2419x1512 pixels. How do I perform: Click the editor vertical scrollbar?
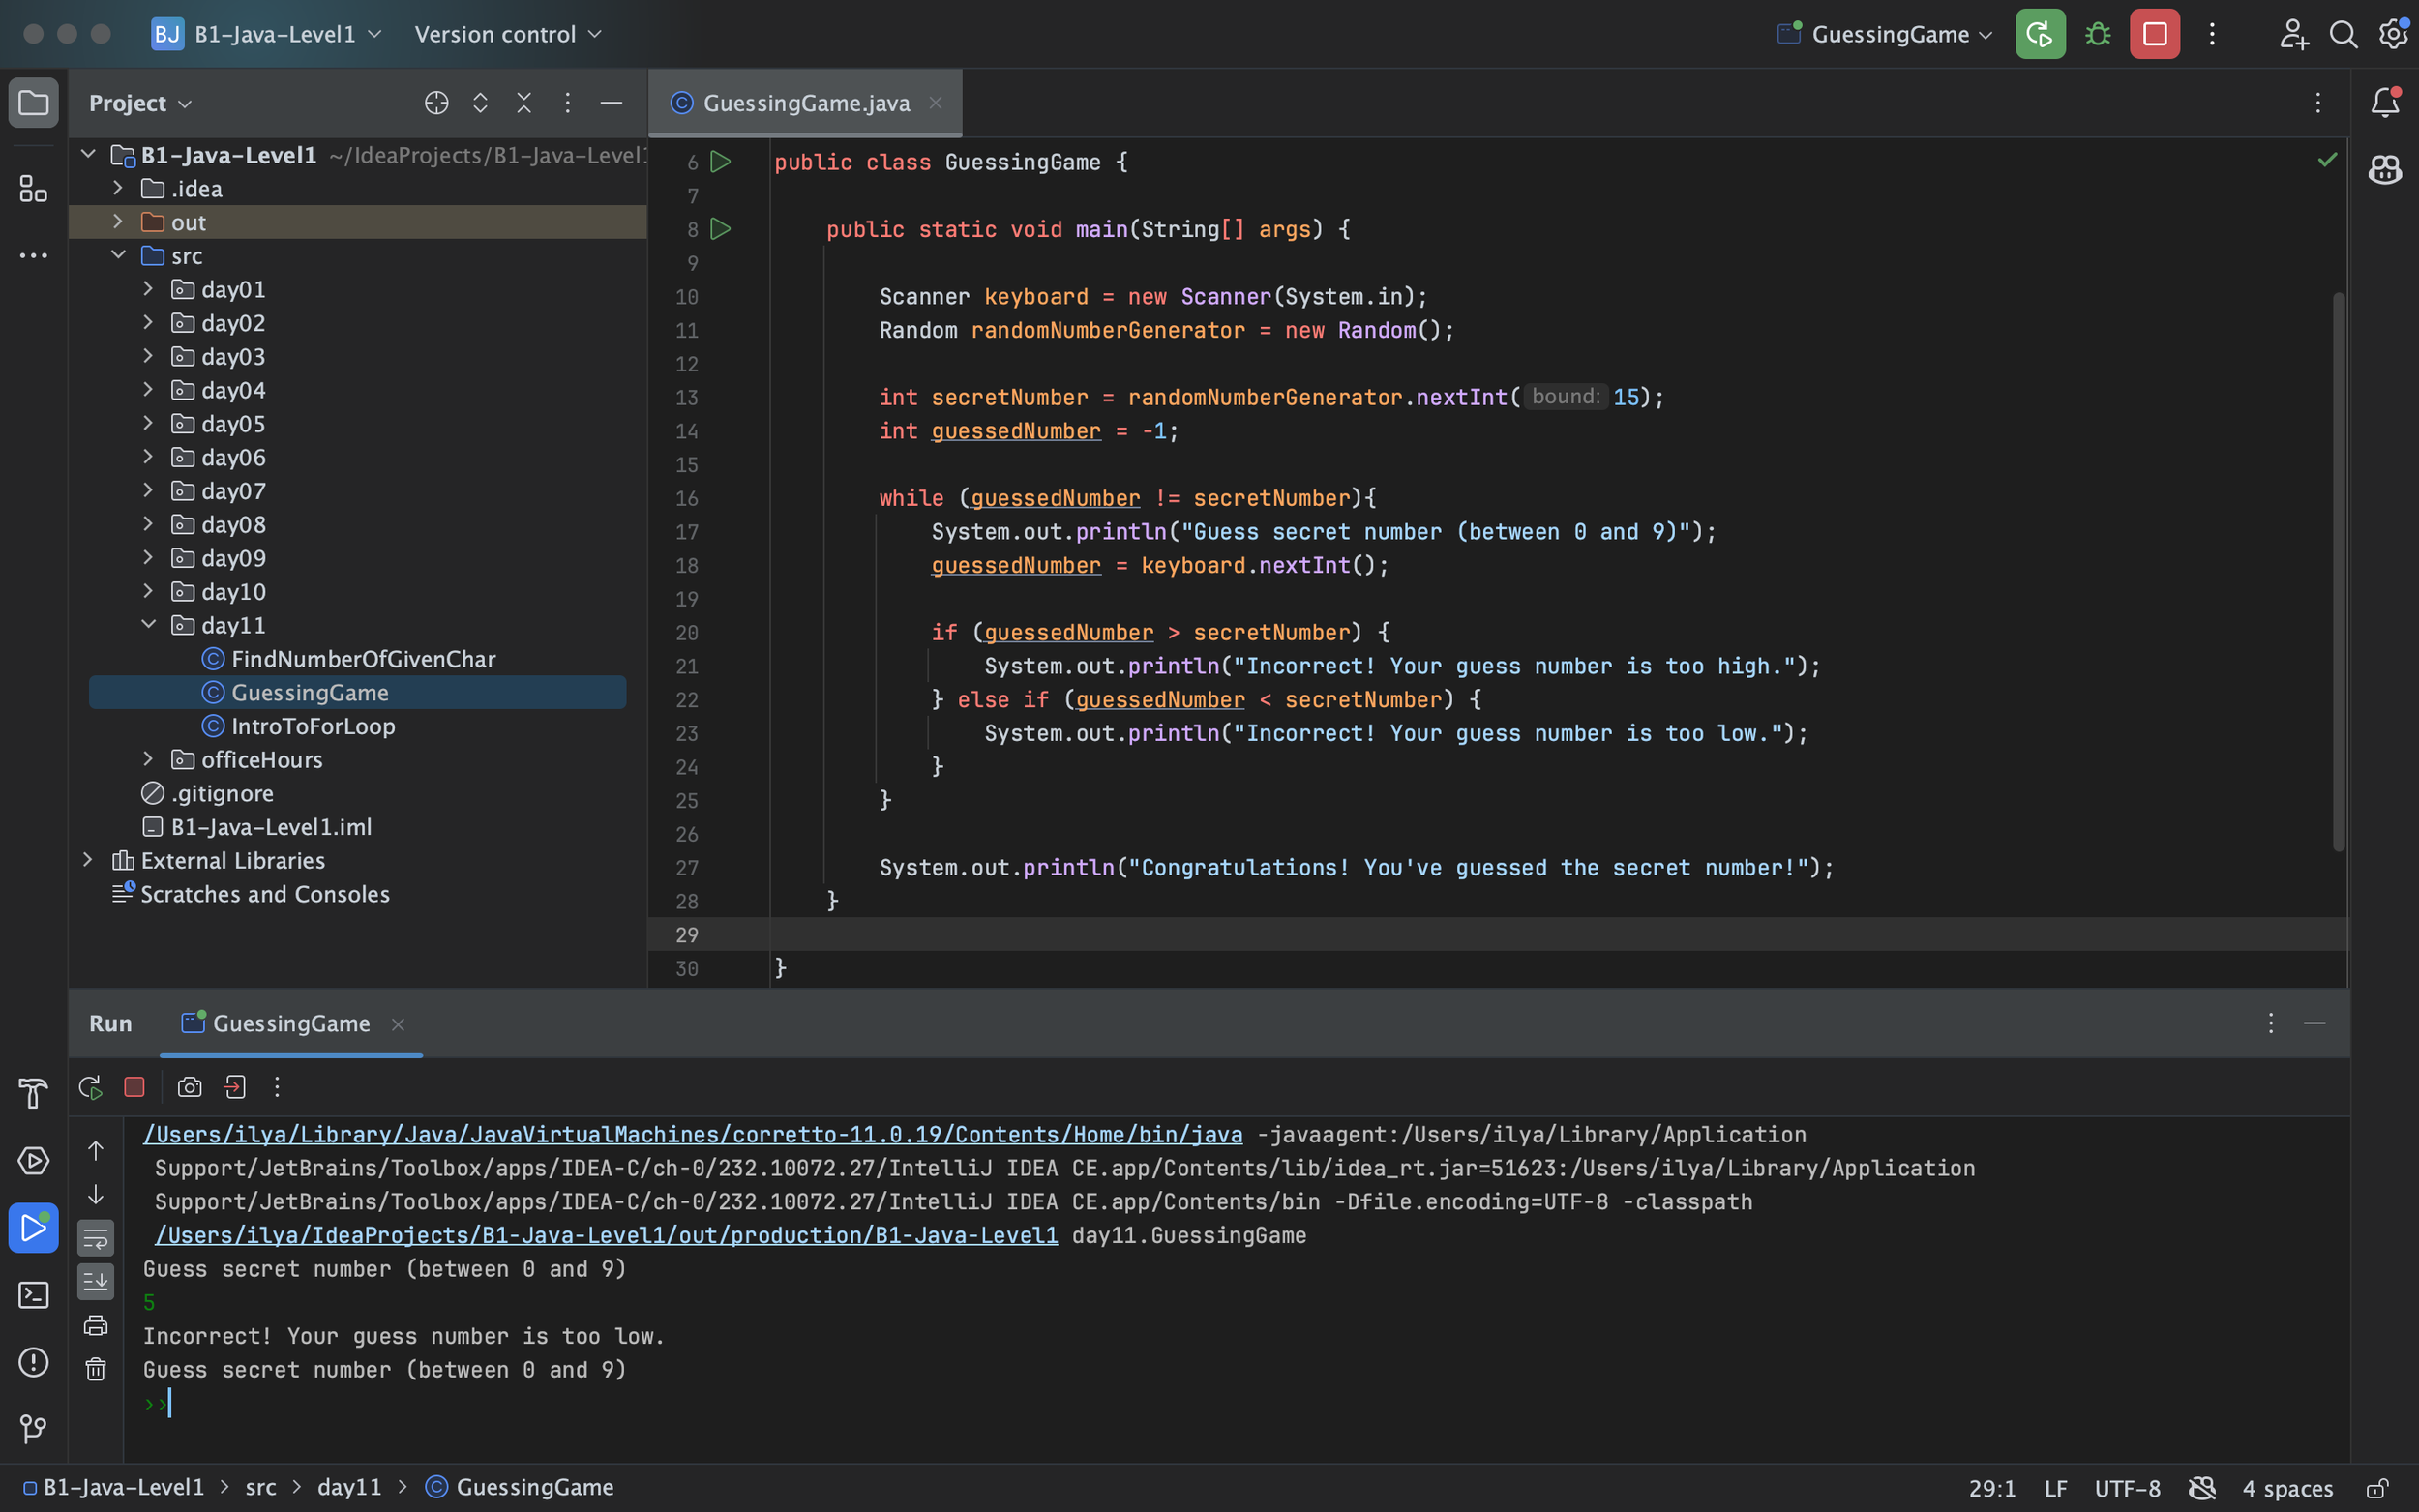tap(2338, 570)
